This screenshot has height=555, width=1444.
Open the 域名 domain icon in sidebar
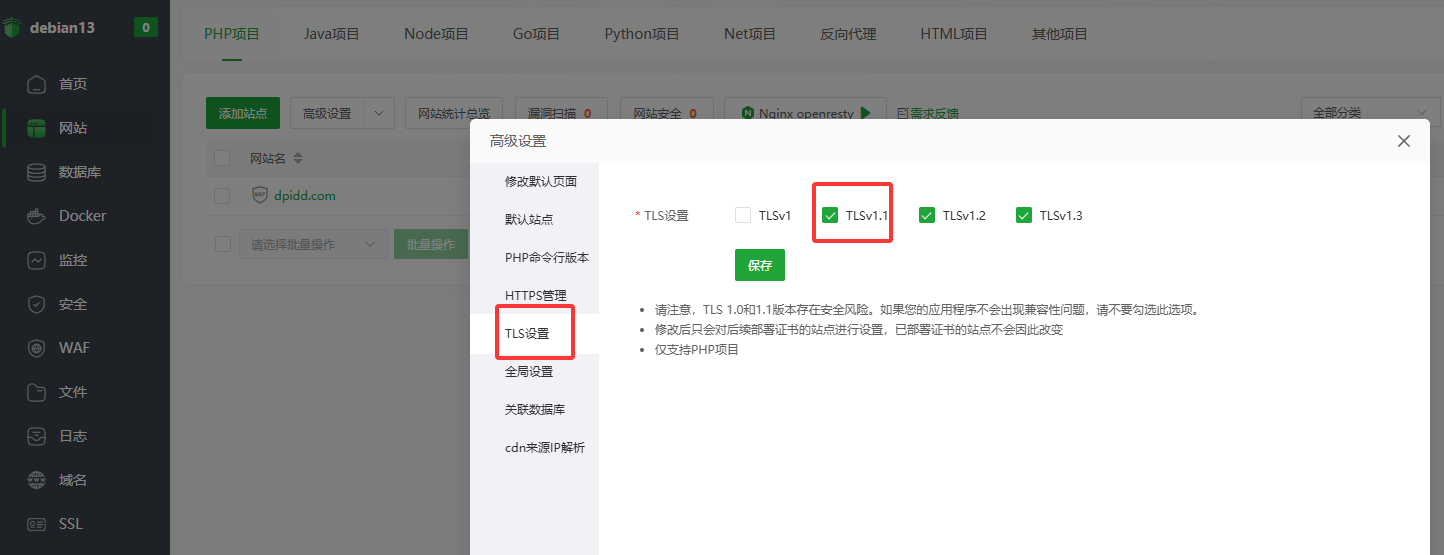37,480
